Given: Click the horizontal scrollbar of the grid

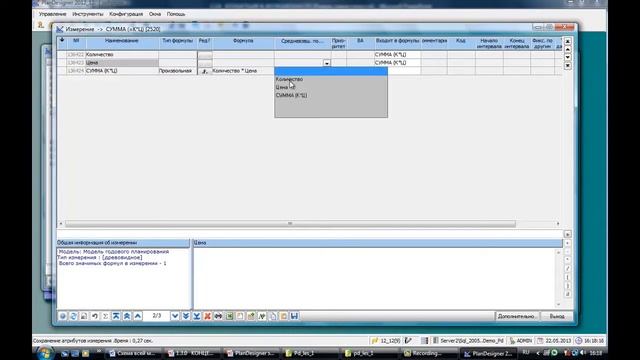Looking at the screenshot, I should click(x=290, y=224).
